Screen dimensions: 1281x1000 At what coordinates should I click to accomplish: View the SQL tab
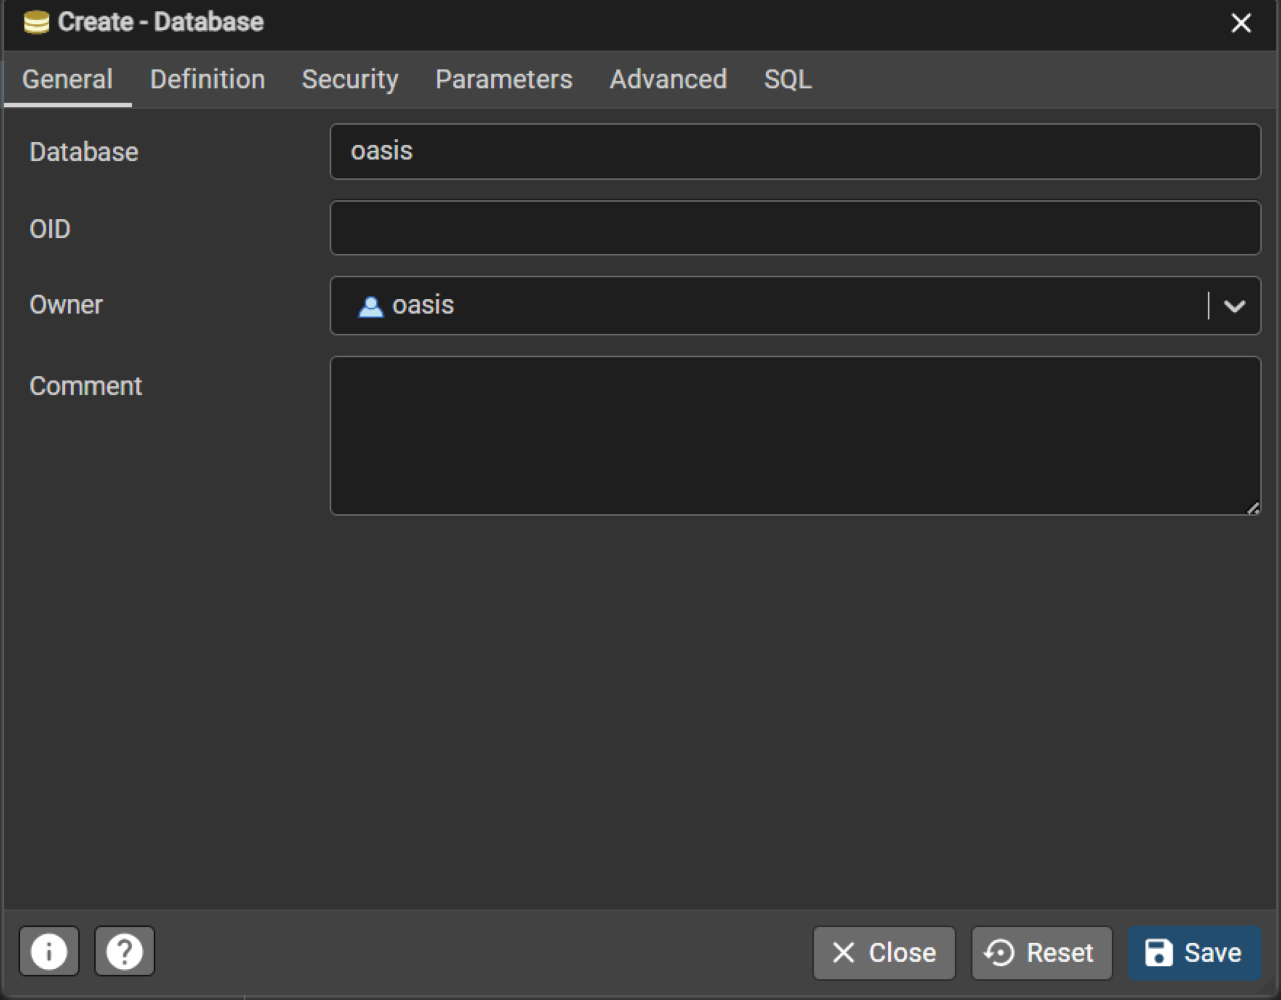coord(788,79)
